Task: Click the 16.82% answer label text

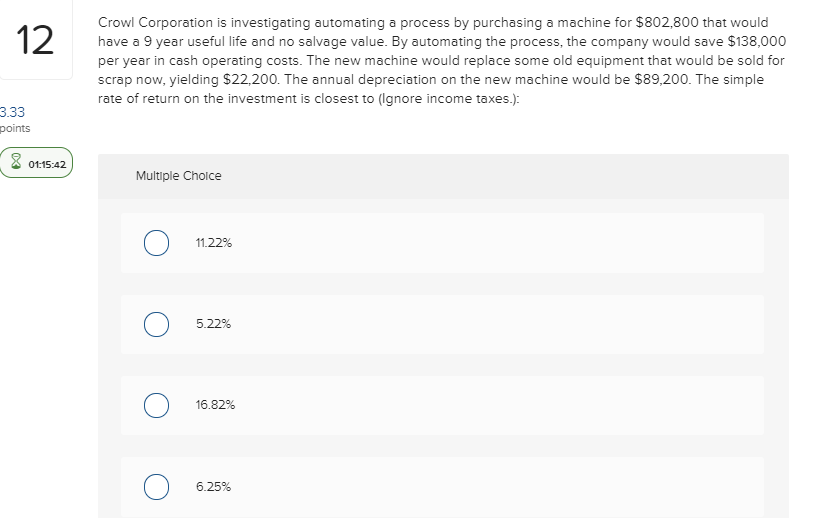Action: click(216, 405)
